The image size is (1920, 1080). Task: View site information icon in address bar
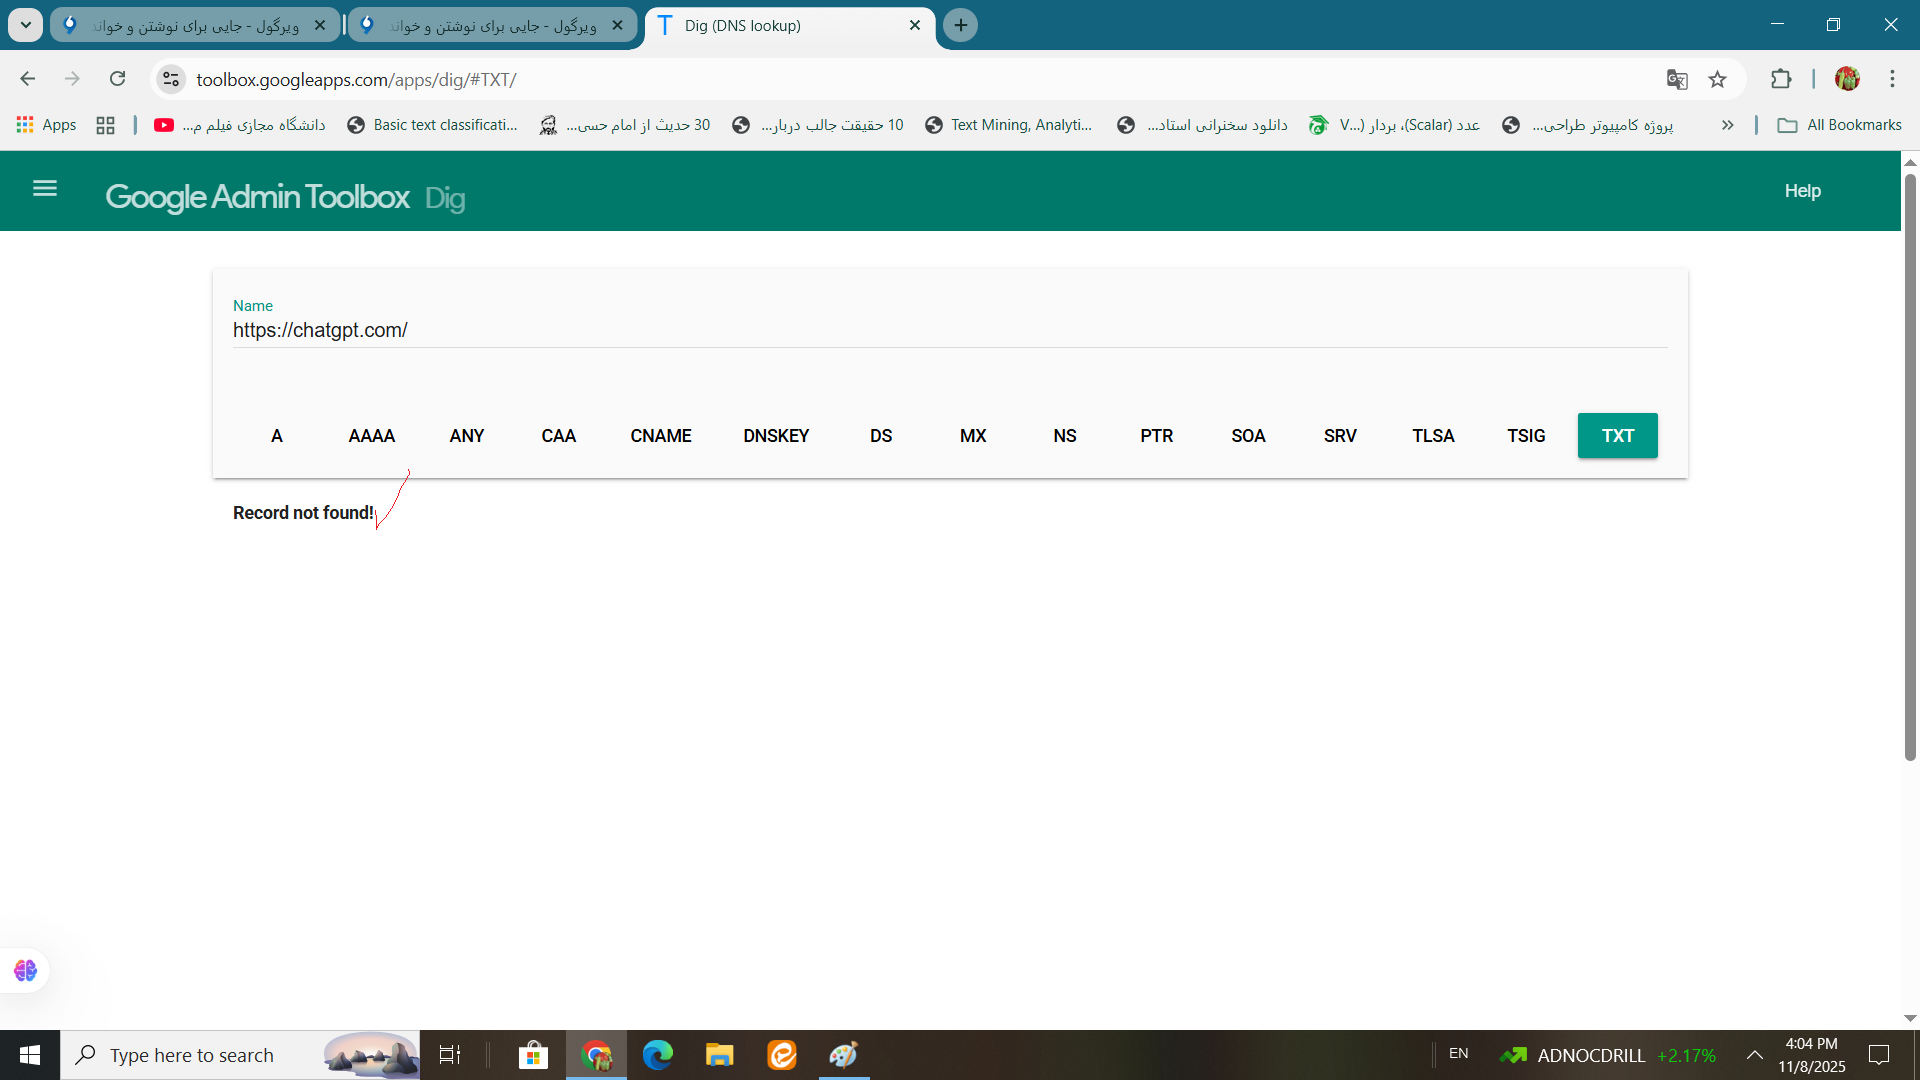[171, 79]
